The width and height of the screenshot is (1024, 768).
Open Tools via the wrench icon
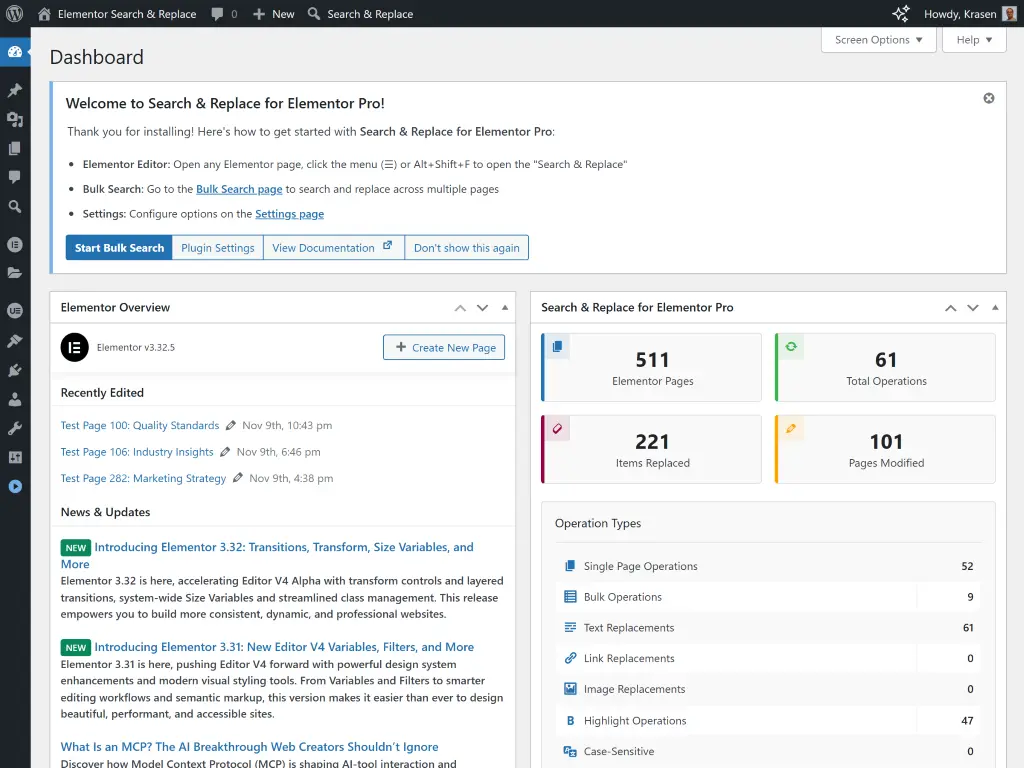(15, 428)
